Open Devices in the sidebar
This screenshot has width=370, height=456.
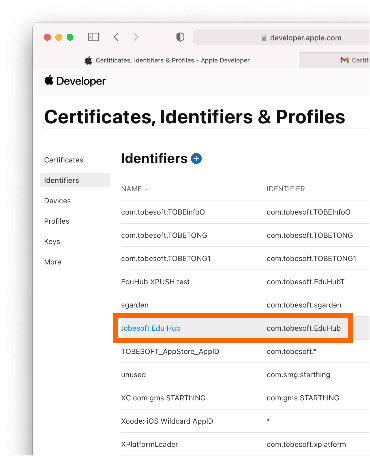(57, 201)
